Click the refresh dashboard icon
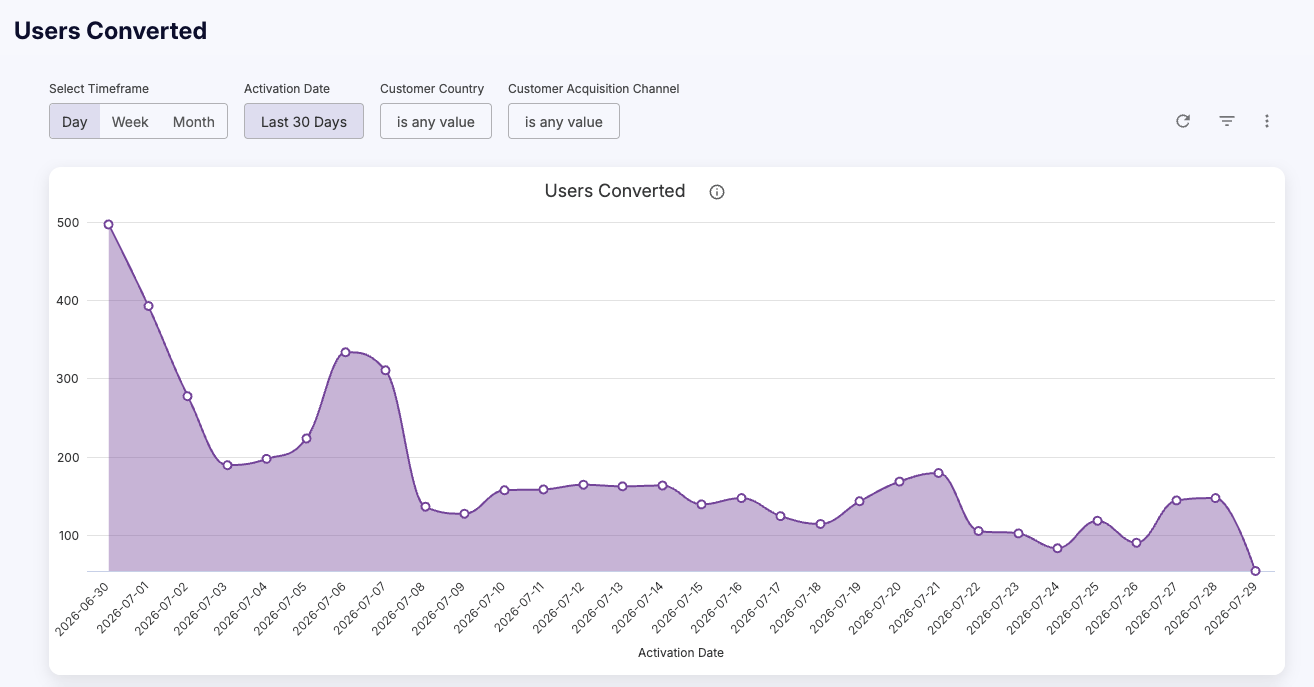 coord(1183,121)
